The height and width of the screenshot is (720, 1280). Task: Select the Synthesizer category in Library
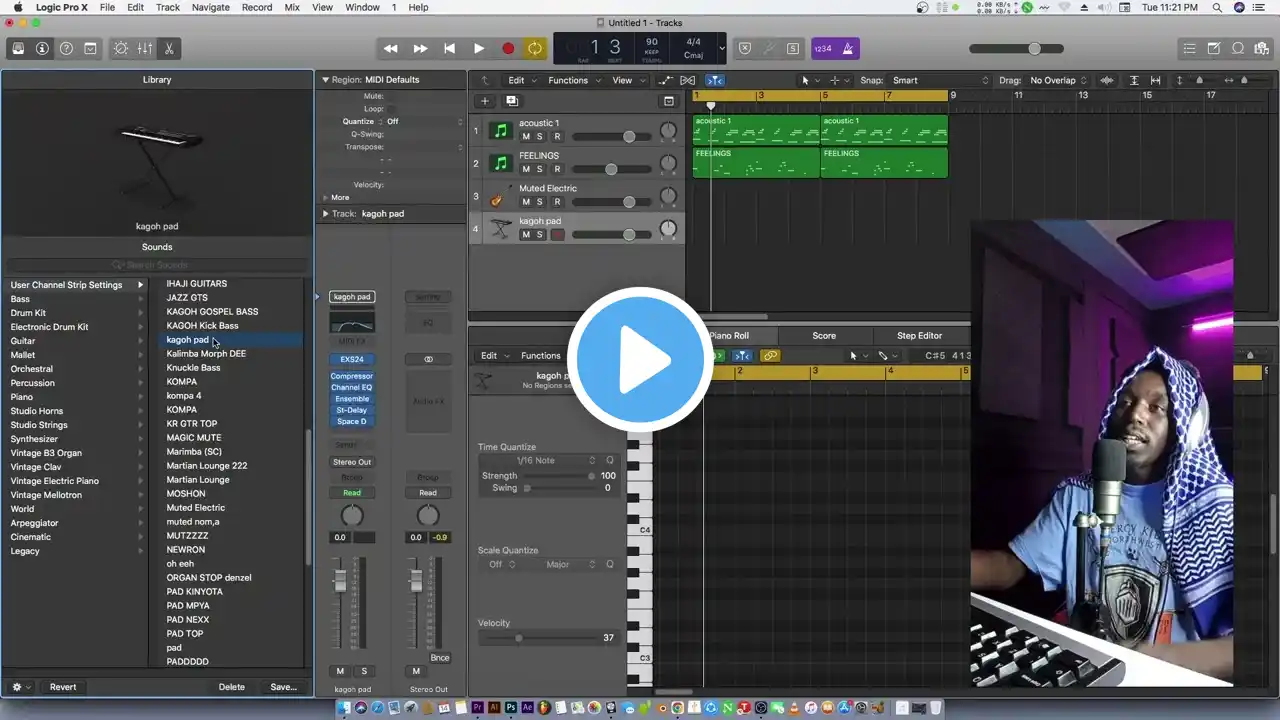tap(77, 439)
